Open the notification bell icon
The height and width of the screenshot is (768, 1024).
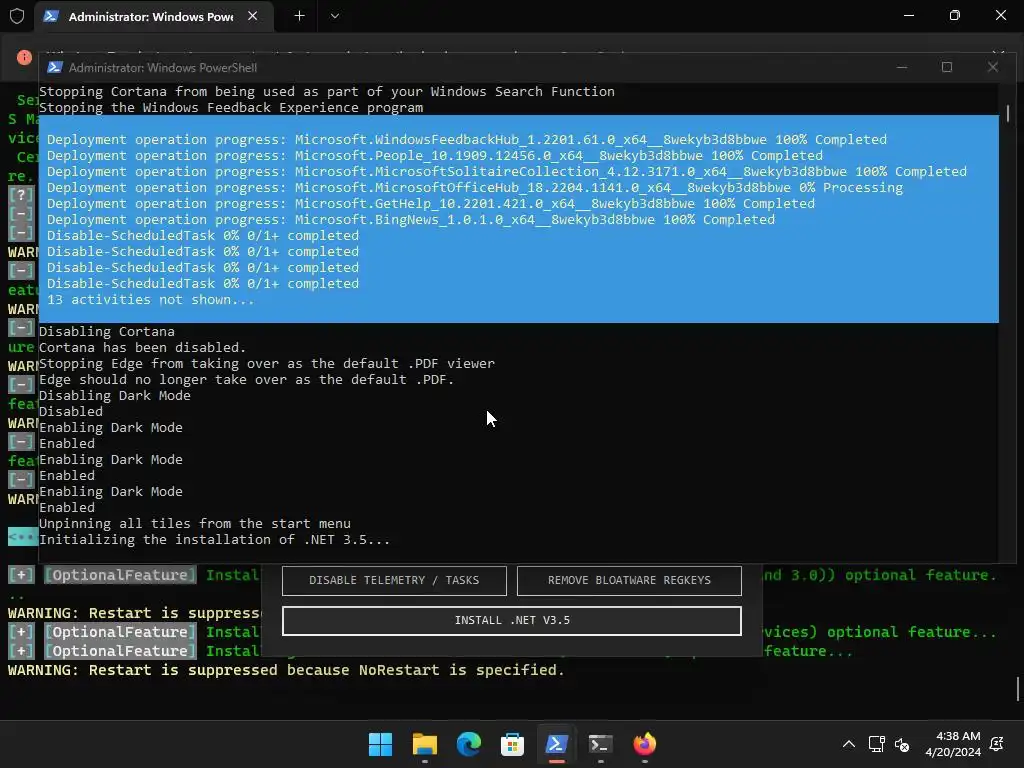[x=997, y=744]
